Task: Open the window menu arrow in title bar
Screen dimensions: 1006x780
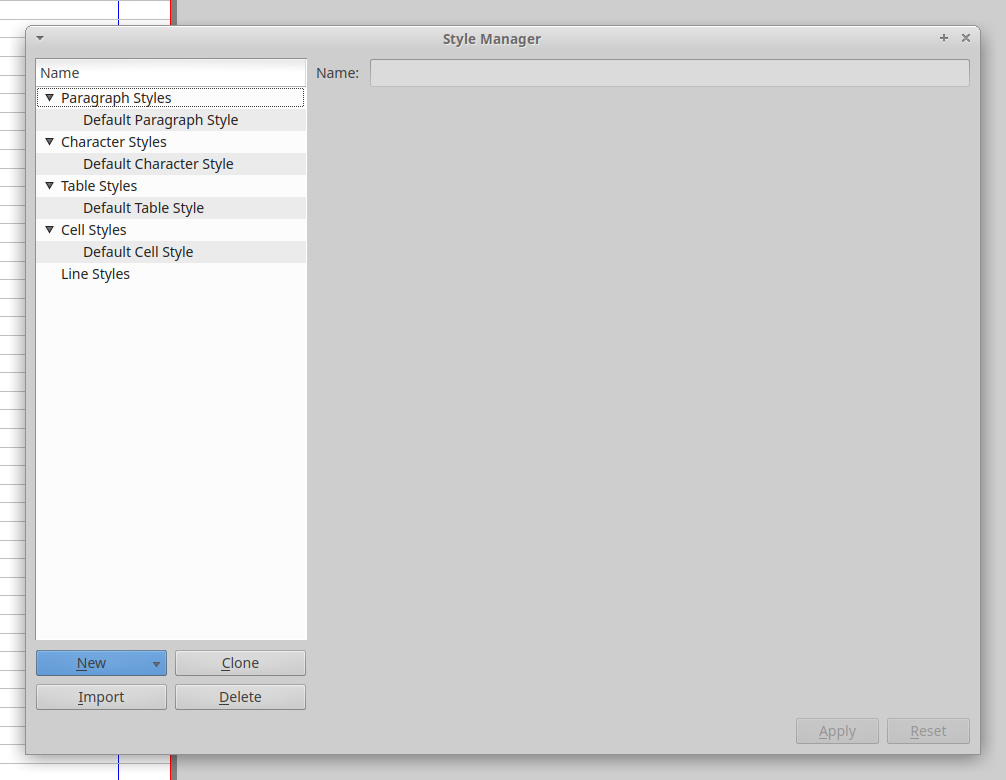Action: (40, 38)
